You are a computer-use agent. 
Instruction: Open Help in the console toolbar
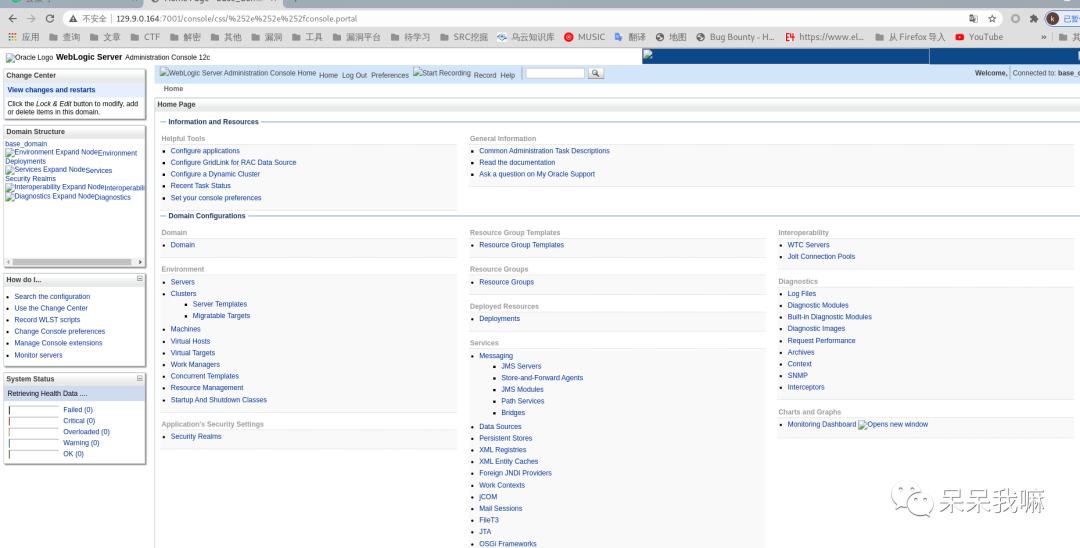(x=508, y=76)
